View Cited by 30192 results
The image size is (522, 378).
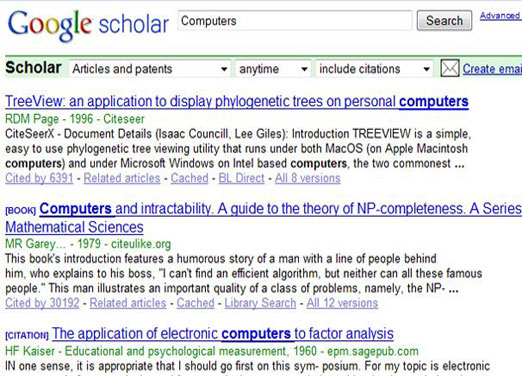pos(42,303)
